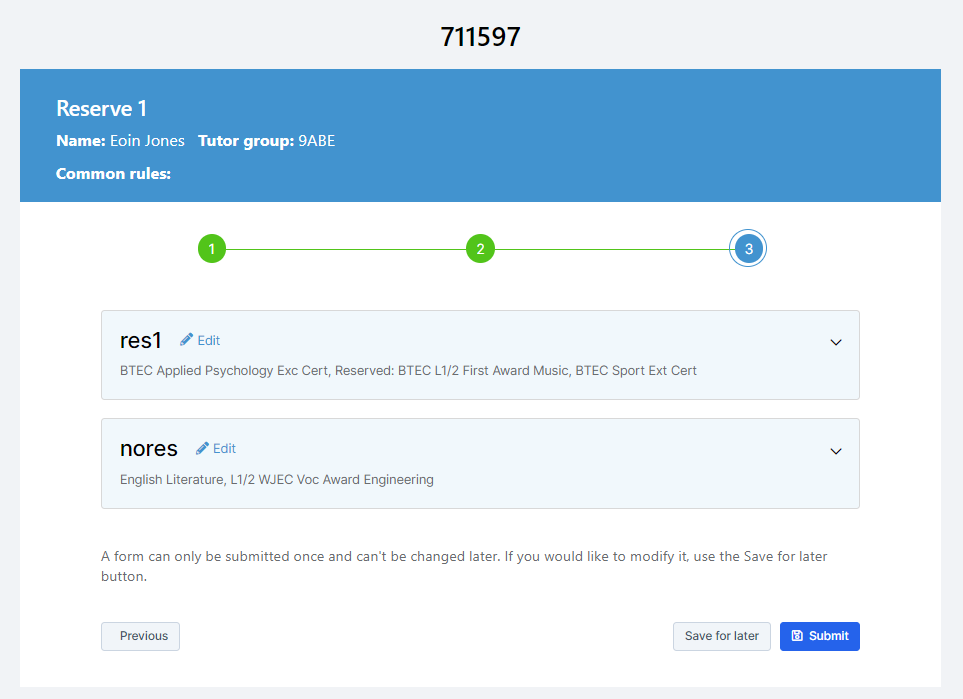Click the save disk icon in Submit button
The image size is (963, 699).
797,636
